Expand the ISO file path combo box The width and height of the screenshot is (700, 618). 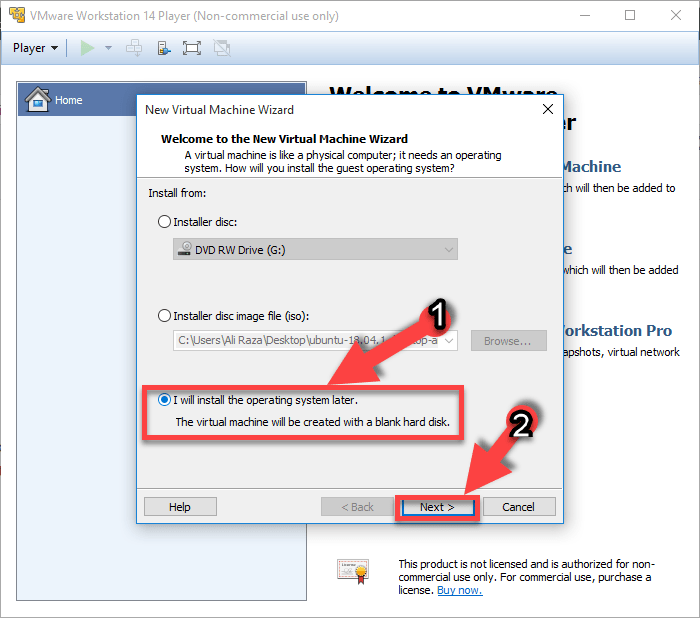(448, 341)
